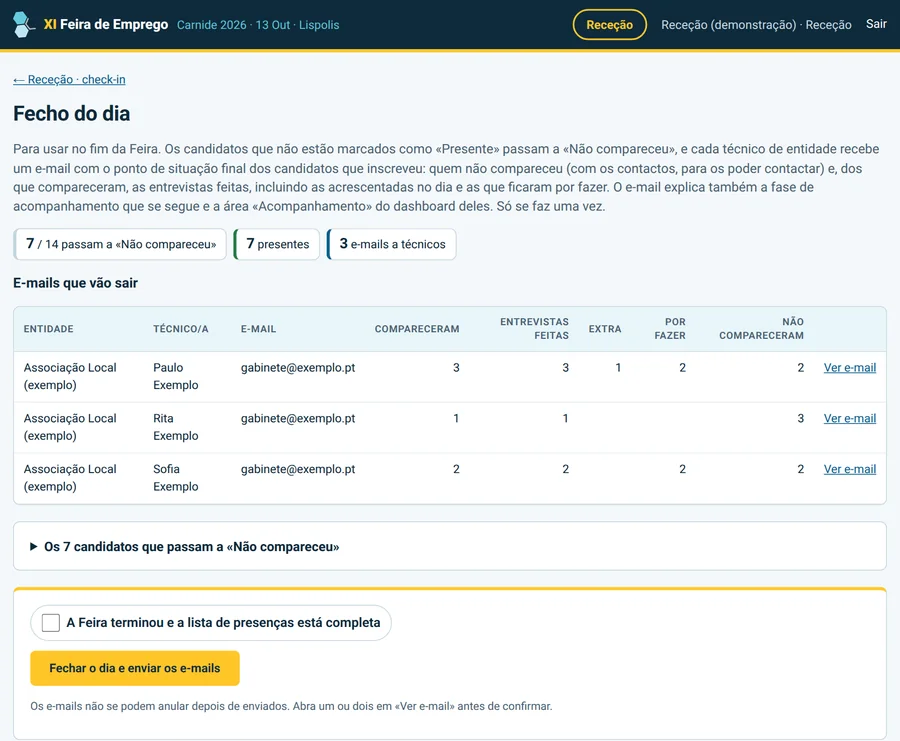Open the XI Feira de Emprego title
The height and width of the screenshot is (741, 900).
[x=106, y=25]
